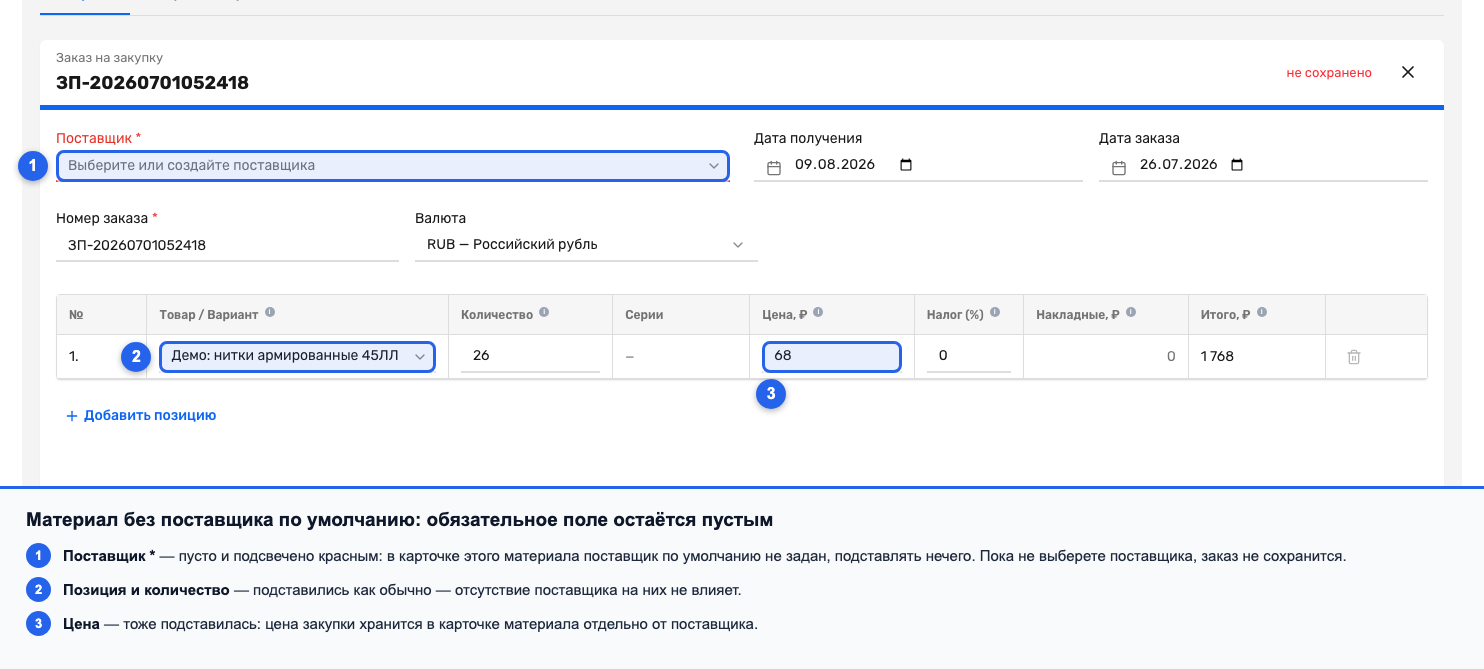Open the Поставщик supplier dropdown

click(392, 165)
